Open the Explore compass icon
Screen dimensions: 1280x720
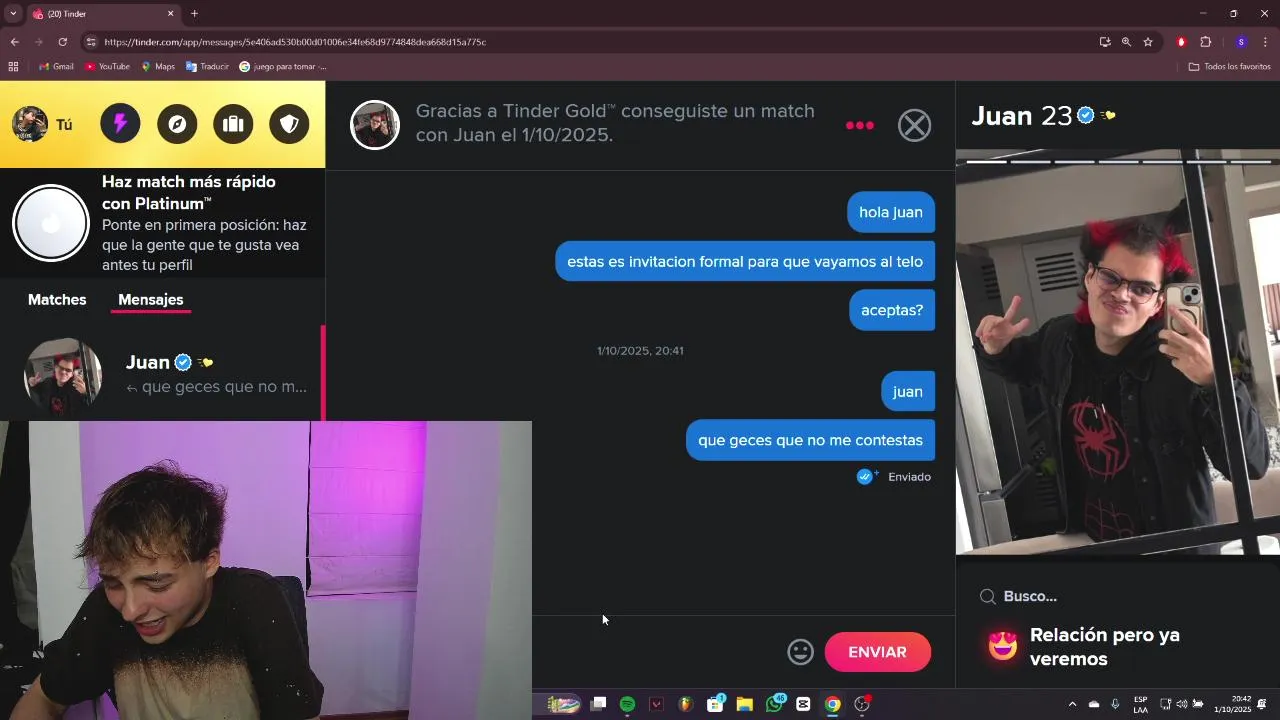coord(177,124)
